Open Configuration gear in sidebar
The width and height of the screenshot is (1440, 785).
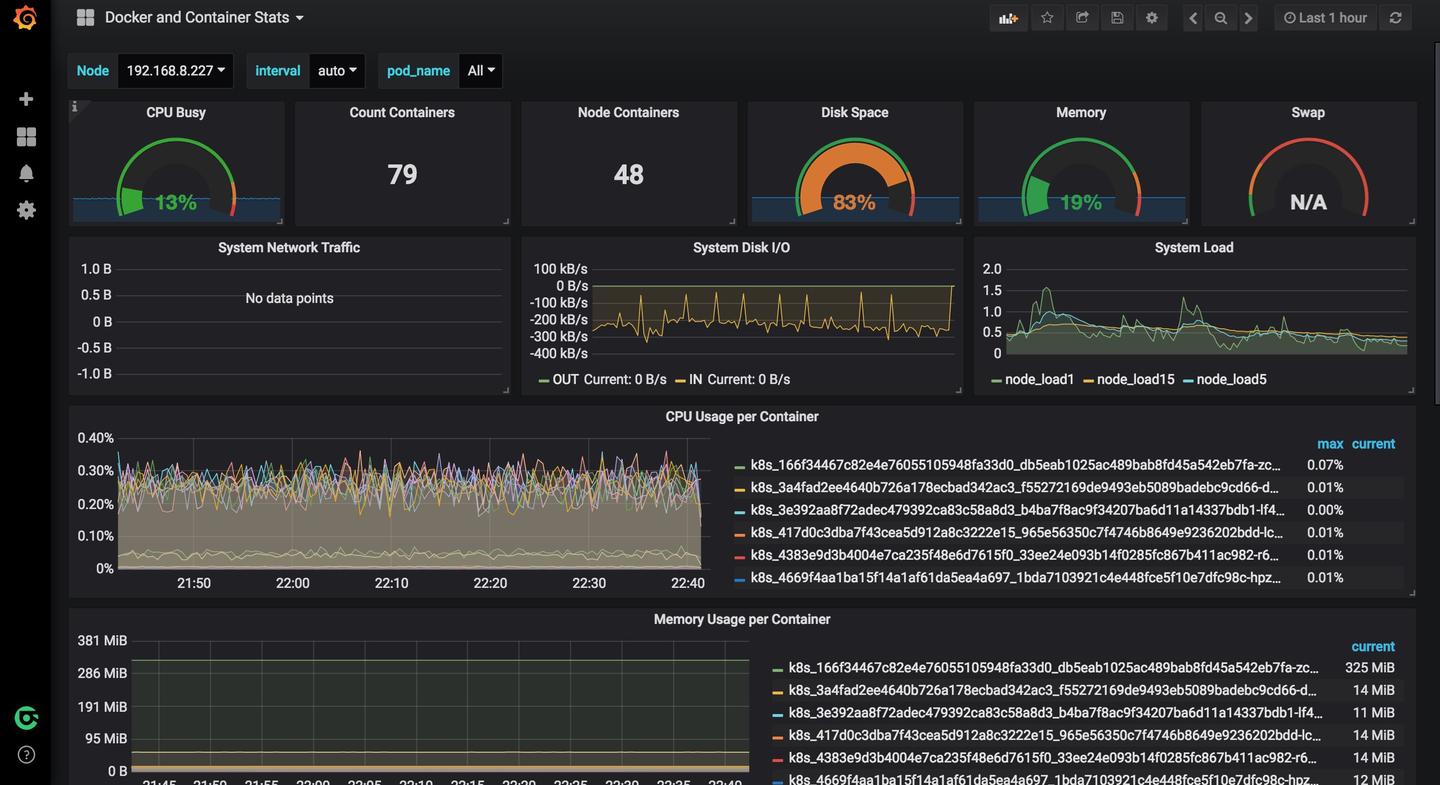click(26, 210)
